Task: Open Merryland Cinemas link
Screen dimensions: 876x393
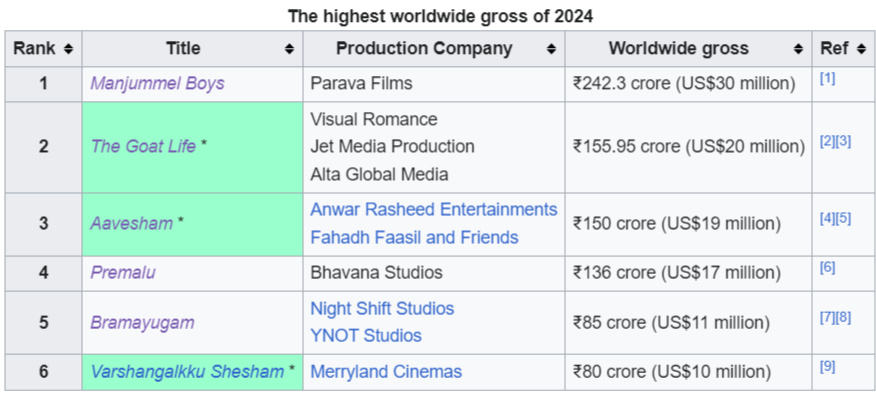Action: pyautogui.click(x=386, y=372)
